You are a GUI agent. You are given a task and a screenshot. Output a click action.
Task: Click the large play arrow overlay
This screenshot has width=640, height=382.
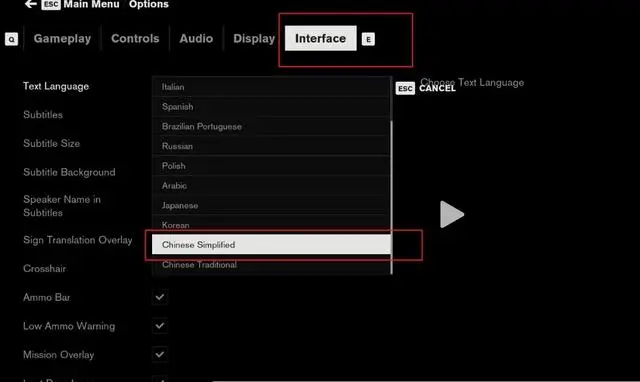pos(452,214)
